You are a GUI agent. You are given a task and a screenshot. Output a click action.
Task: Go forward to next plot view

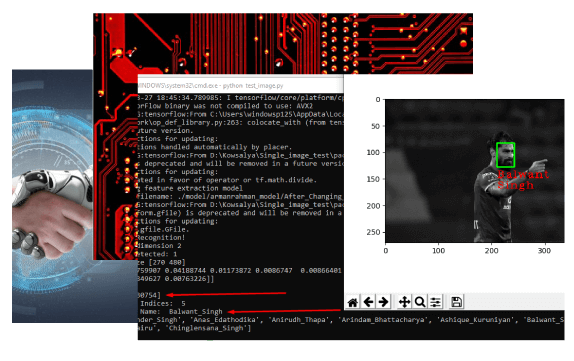[x=383, y=302]
